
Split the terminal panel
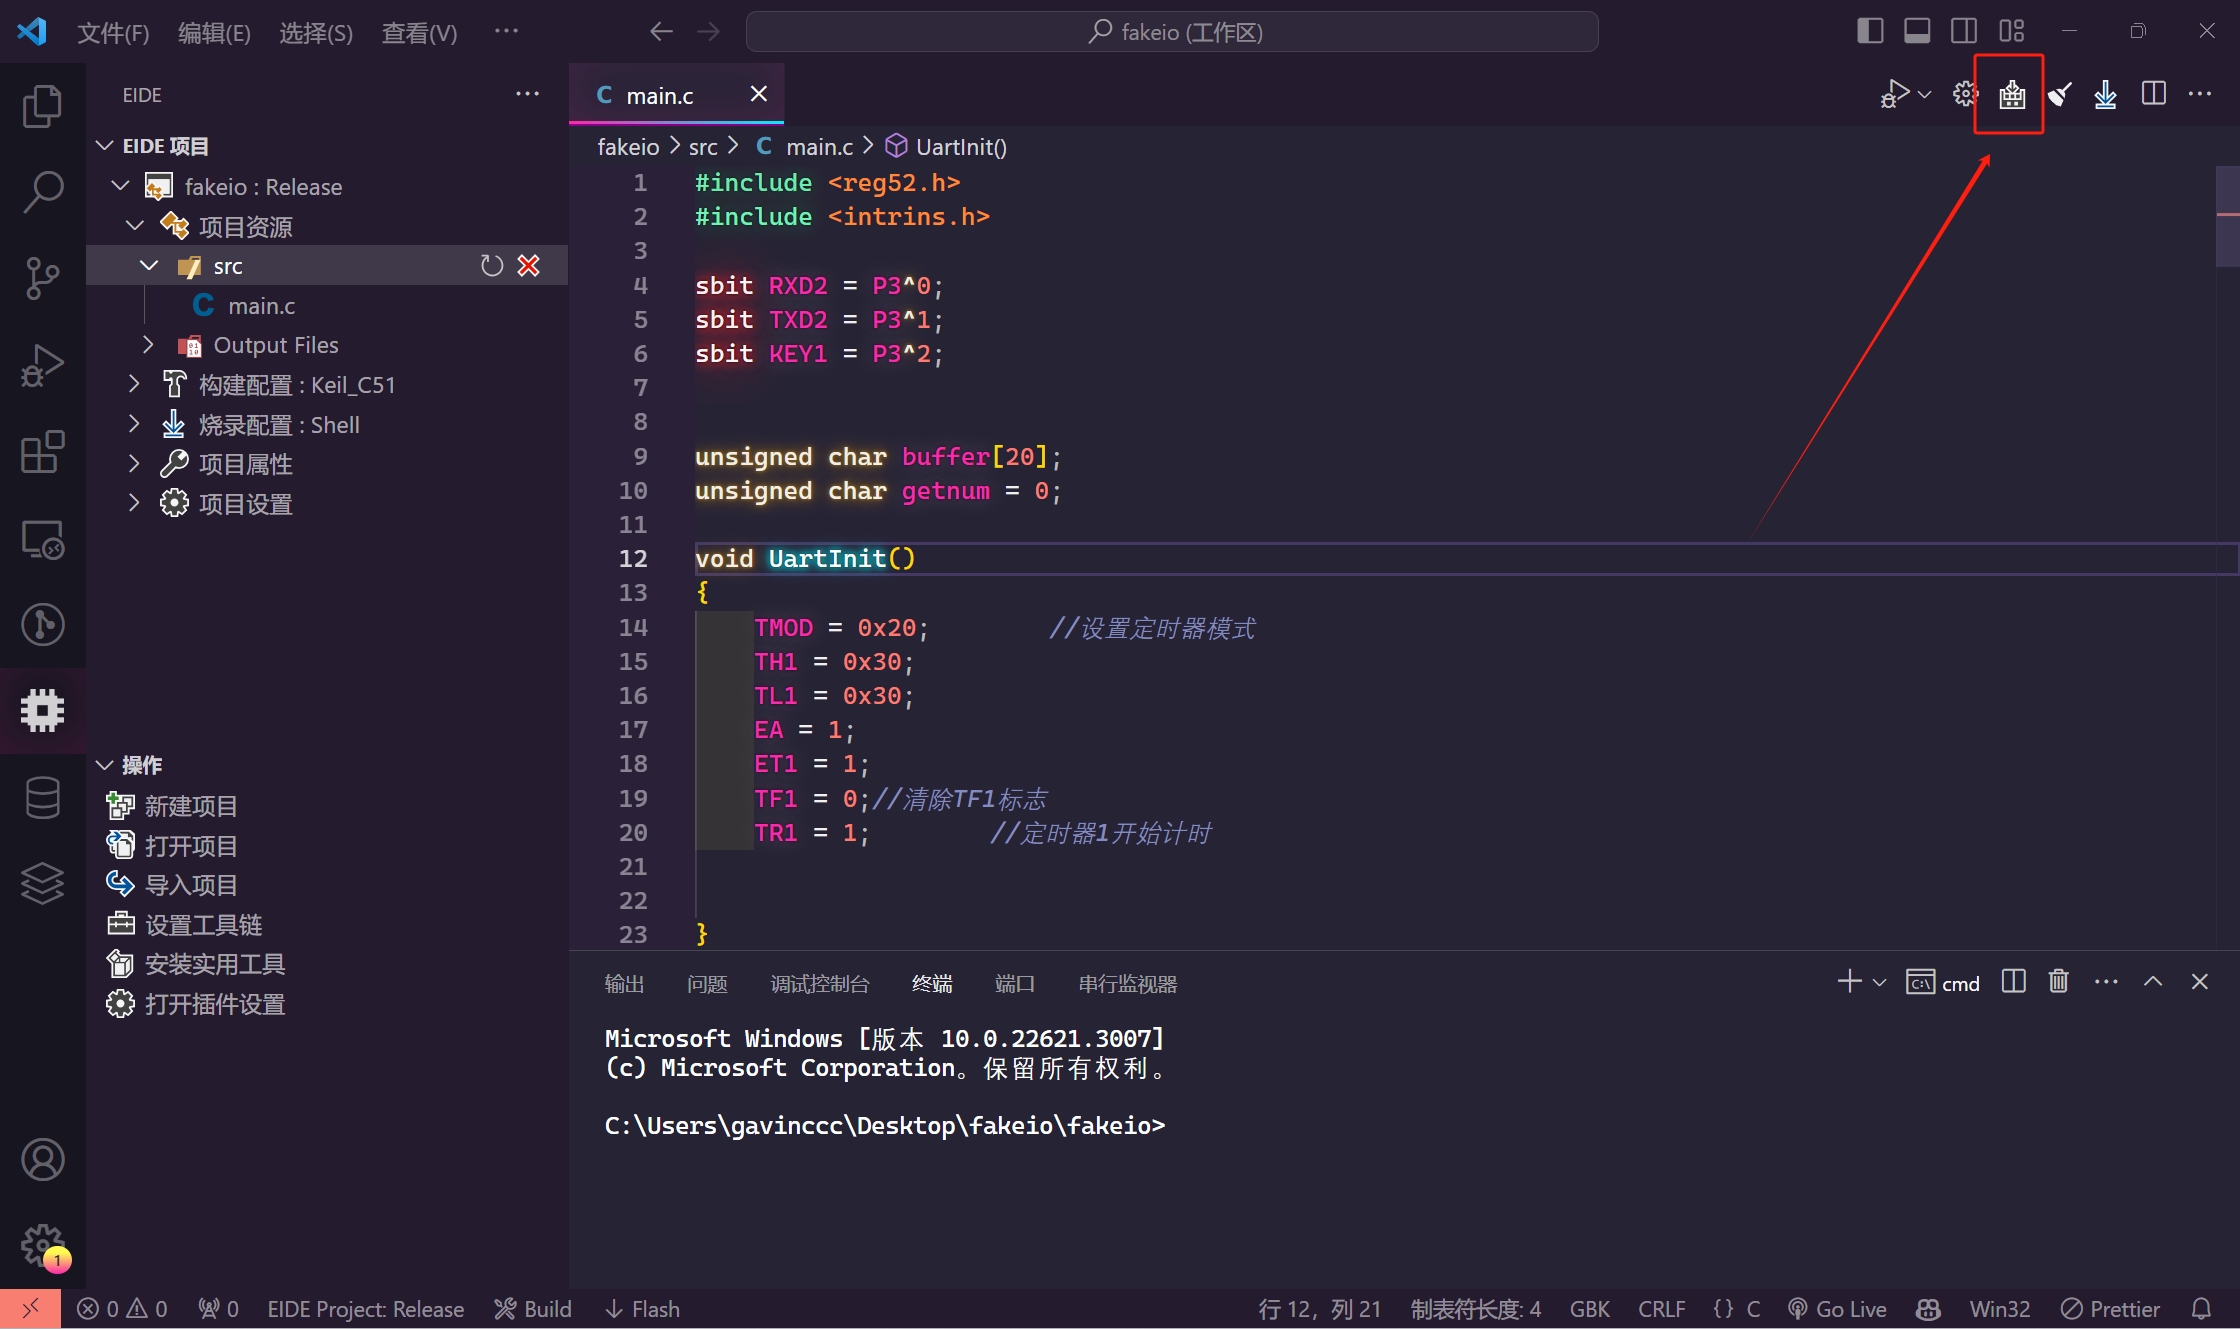coord(2013,981)
